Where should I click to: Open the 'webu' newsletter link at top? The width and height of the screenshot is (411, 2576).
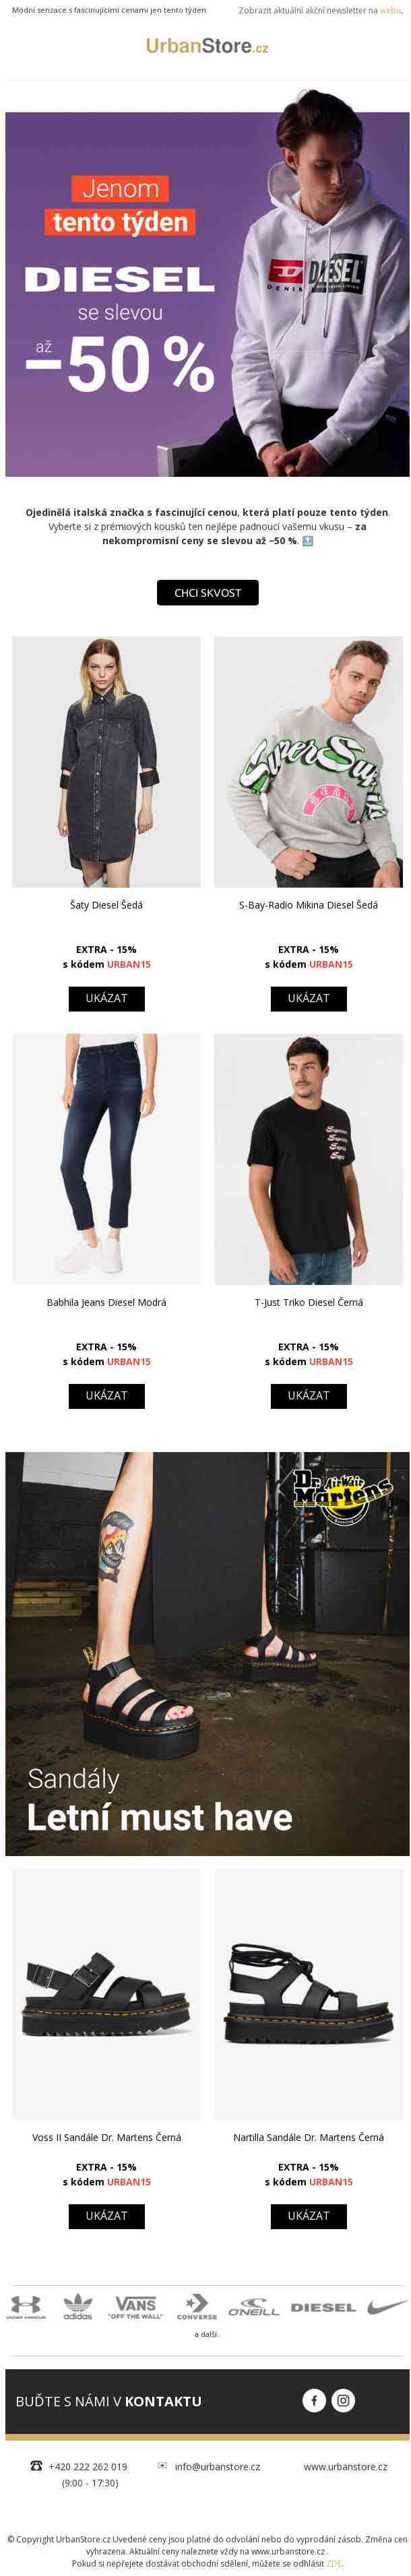pos(389,10)
